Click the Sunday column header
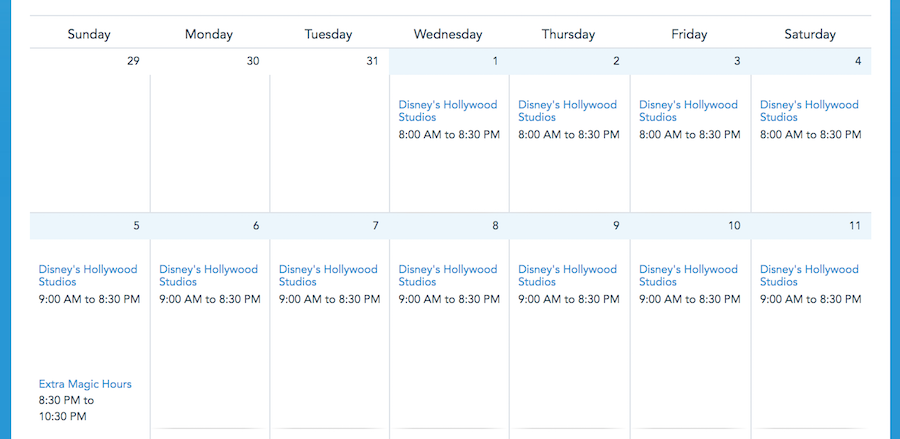The height and width of the screenshot is (439, 900). point(89,34)
